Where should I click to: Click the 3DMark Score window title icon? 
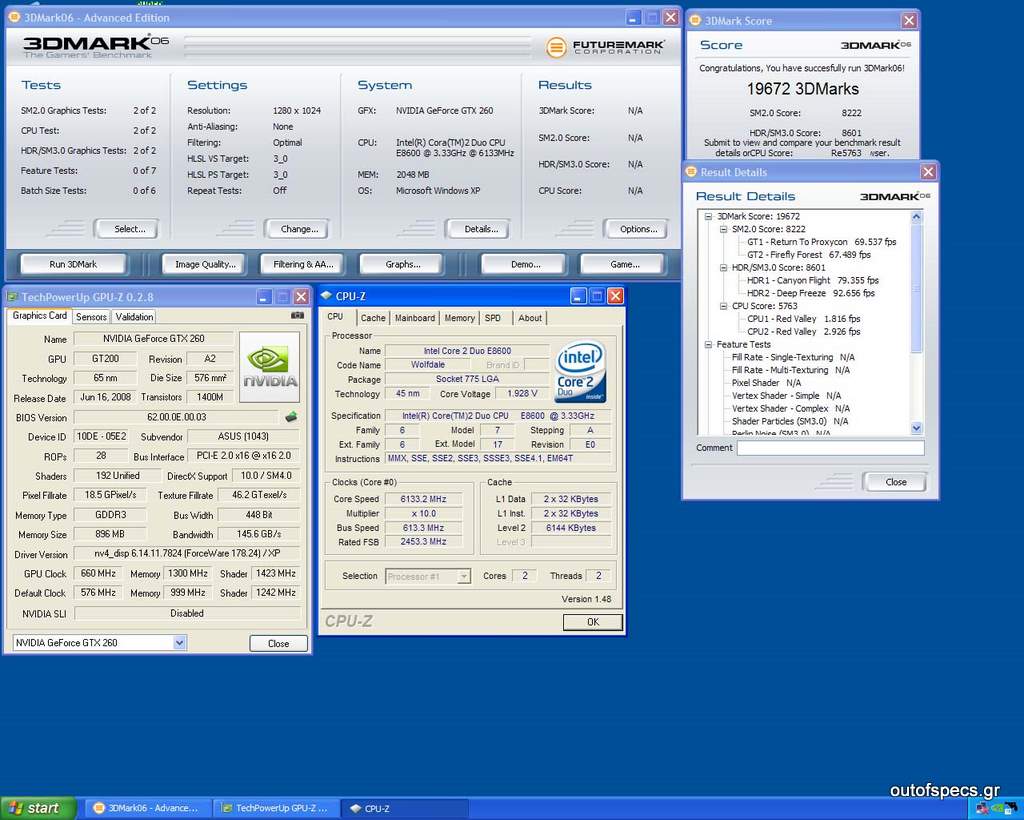pos(696,20)
